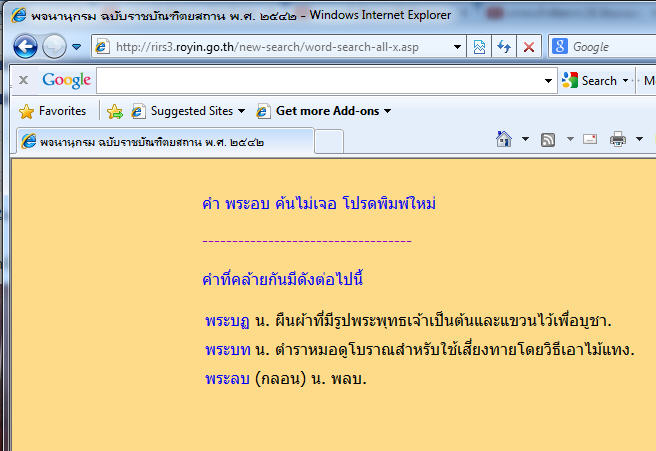Click the Google Toolbar Search button
656x451 pixels.
[590, 80]
